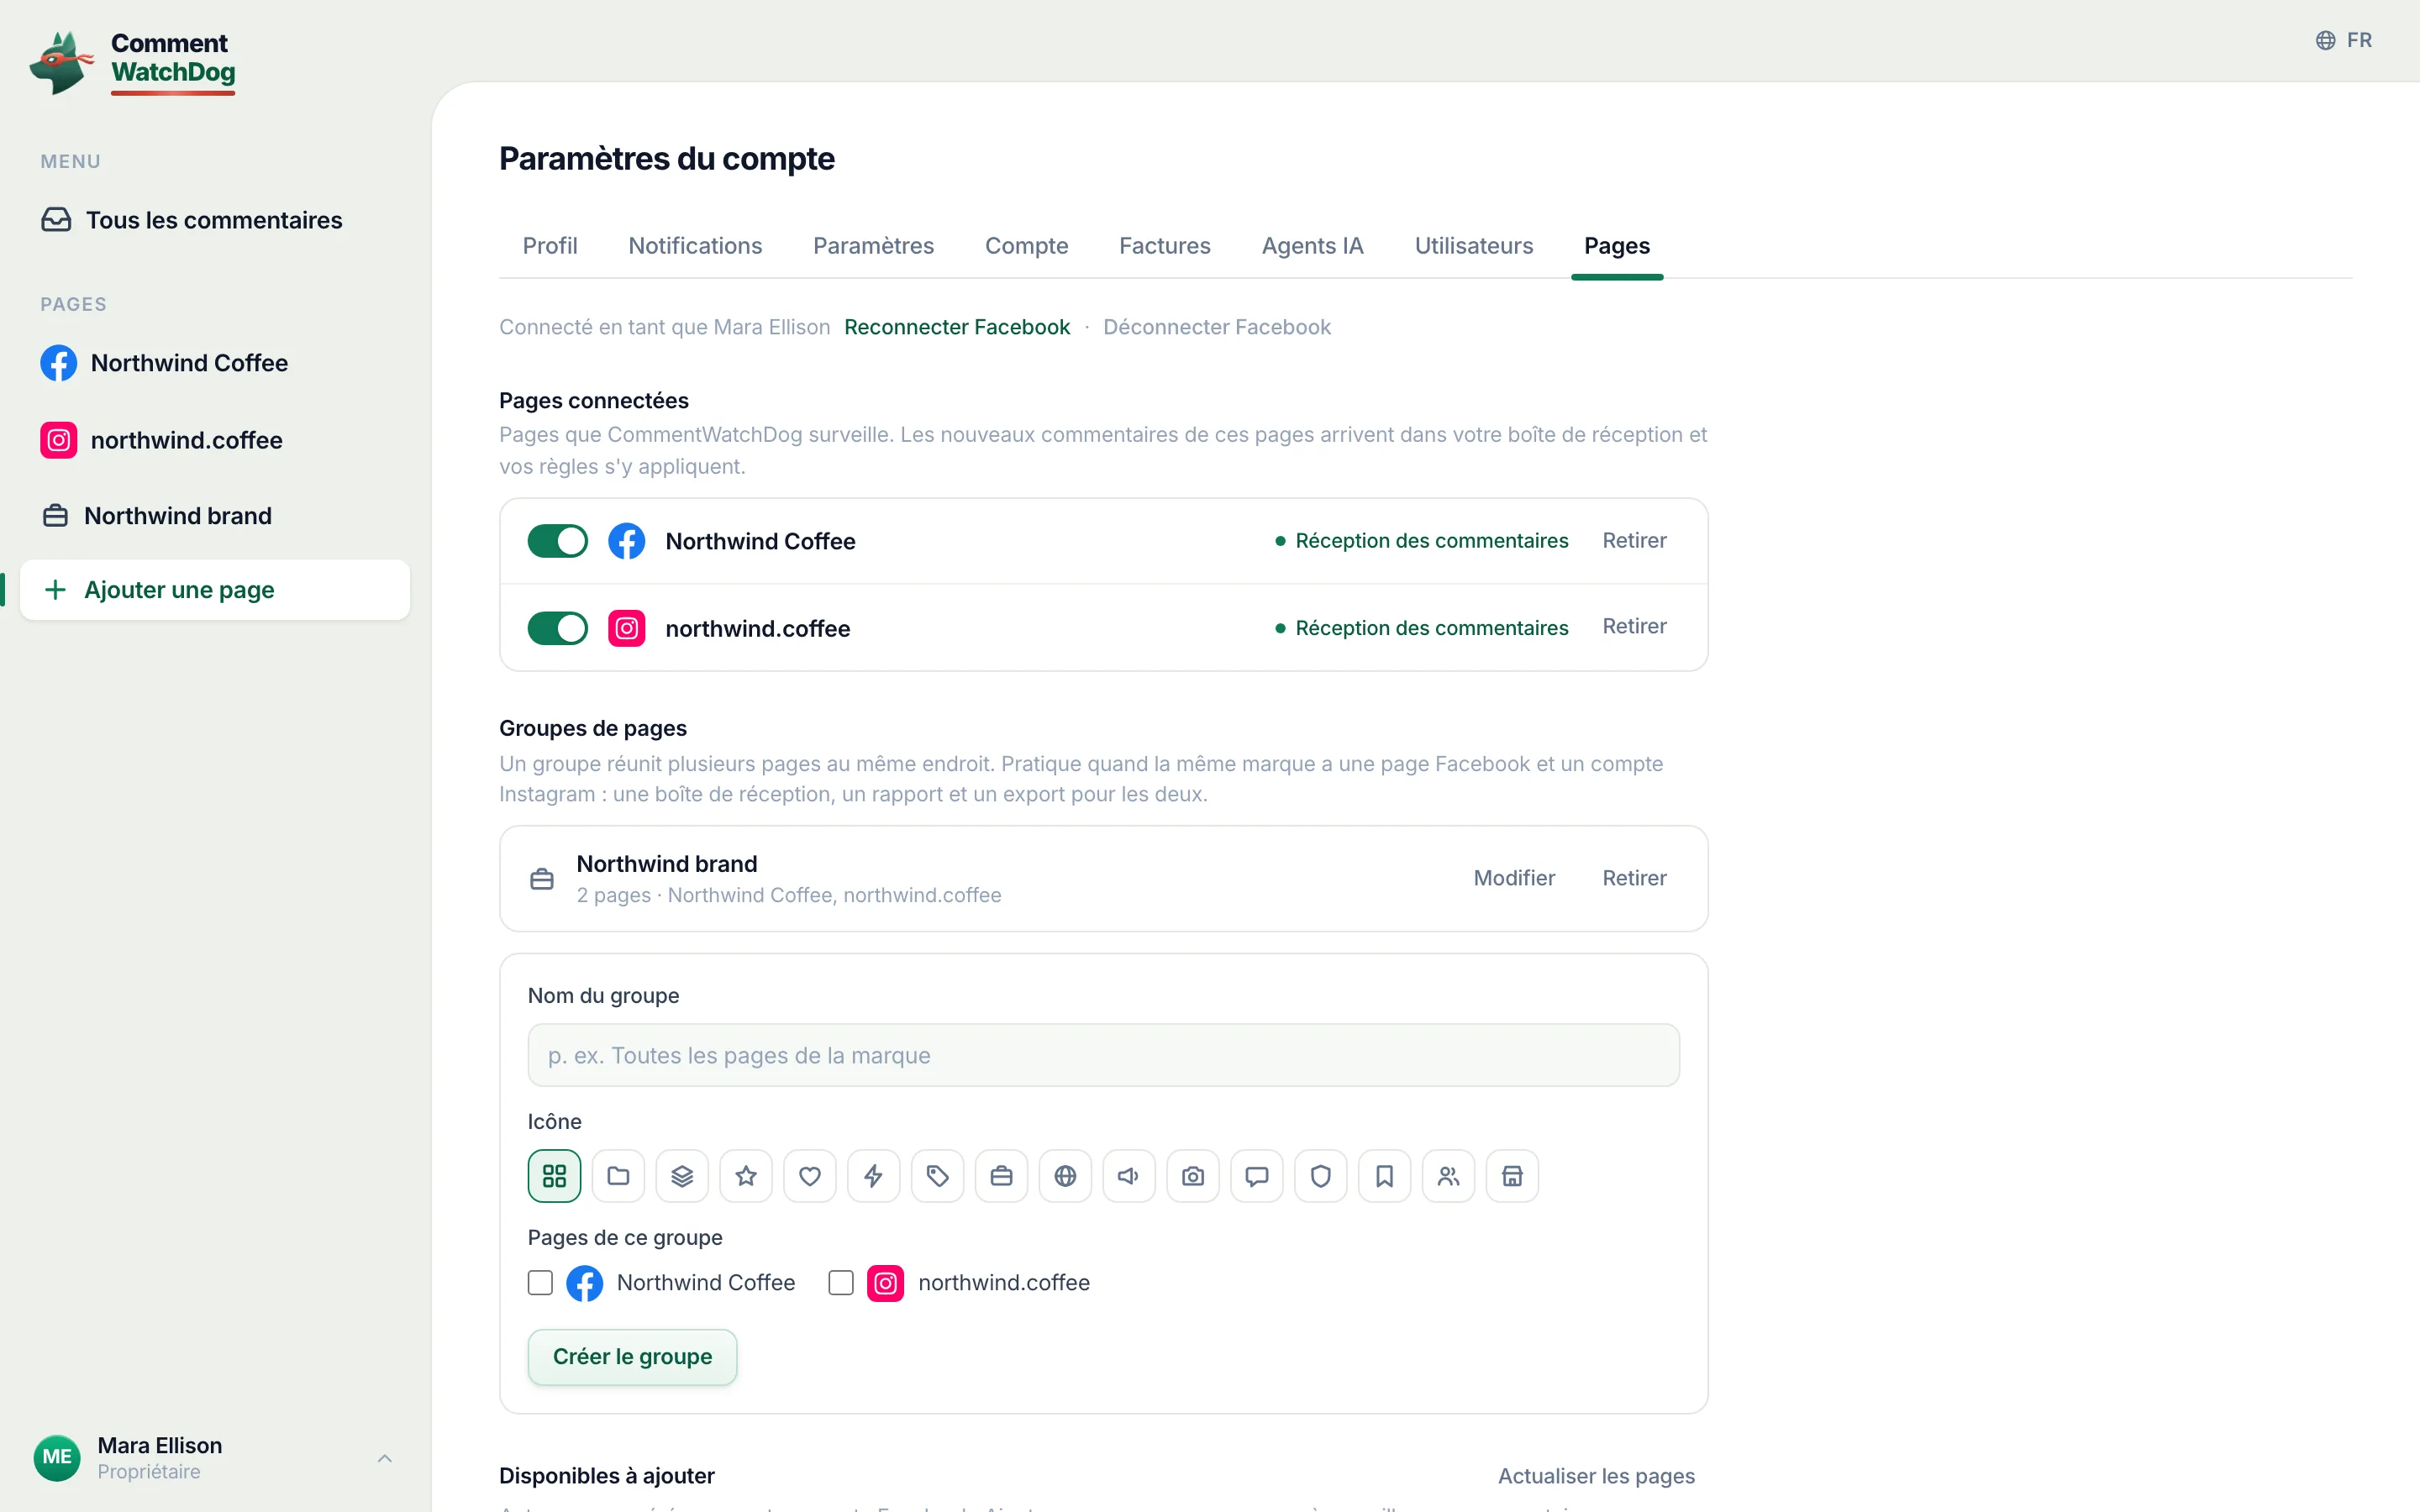Viewport: 2420px width, 1512px height.
Task: Select the users group icon
Action: click(1449, 1176)
